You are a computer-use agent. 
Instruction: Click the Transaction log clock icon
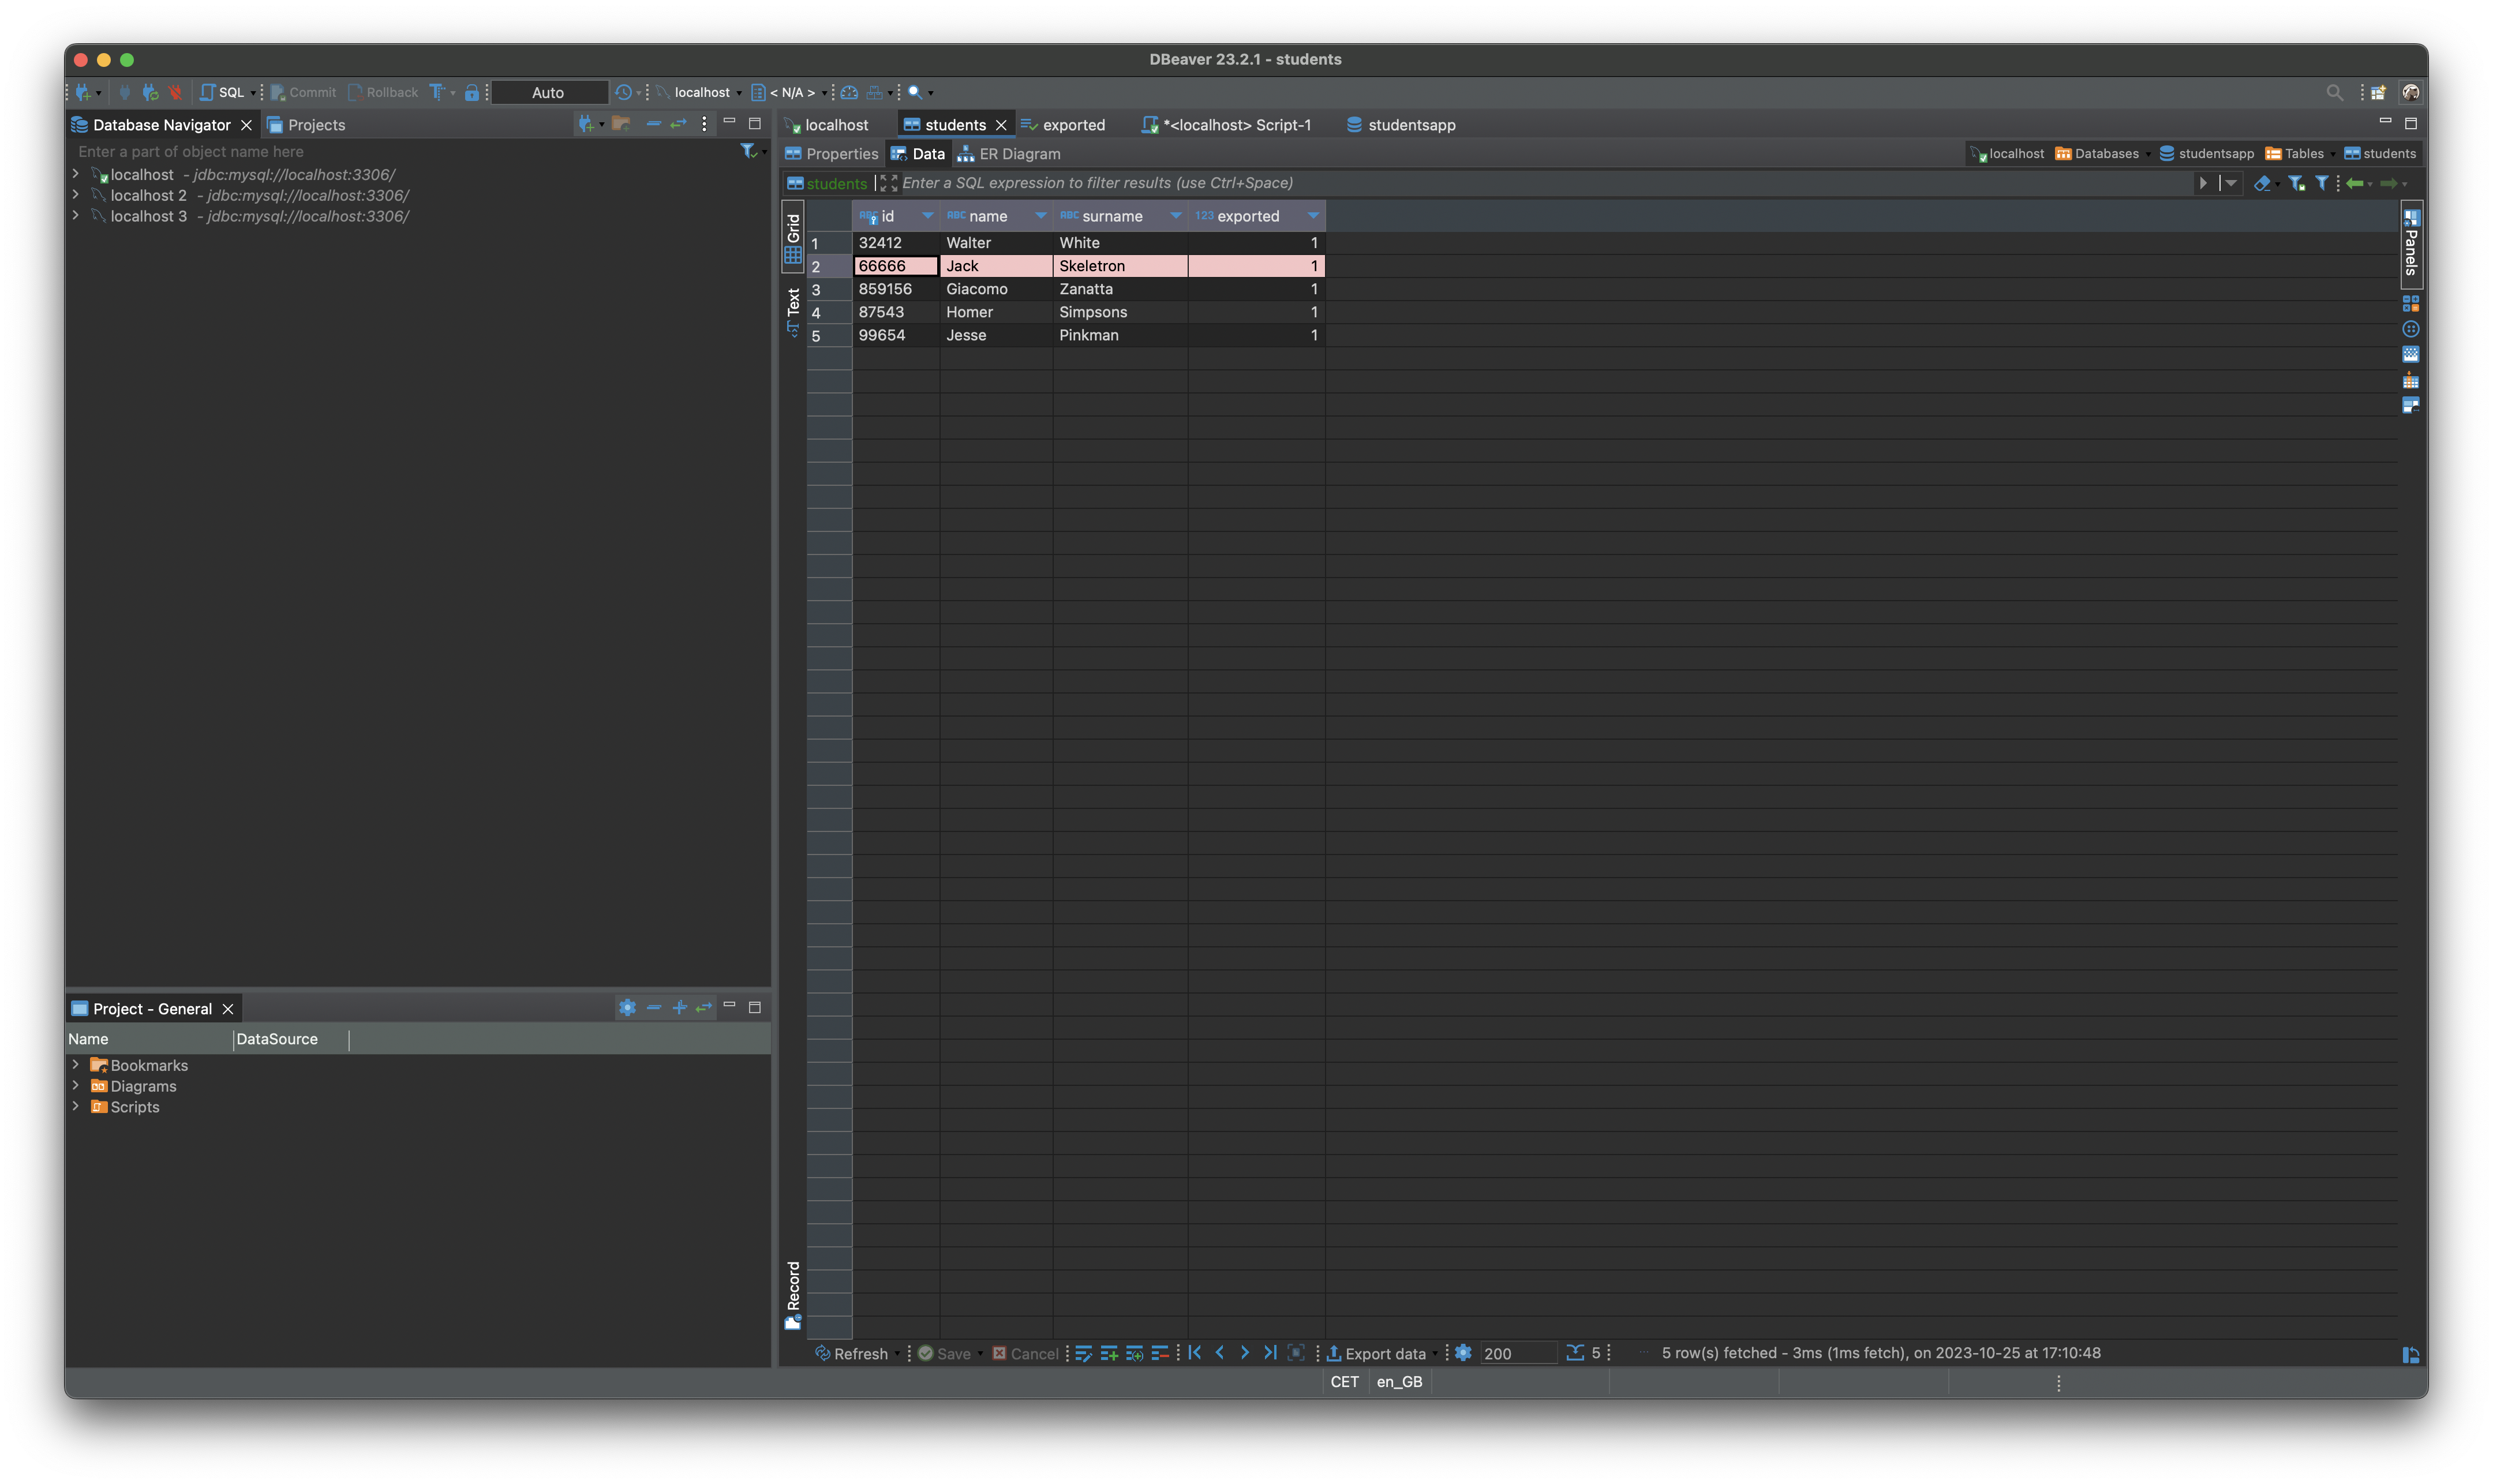623,92
